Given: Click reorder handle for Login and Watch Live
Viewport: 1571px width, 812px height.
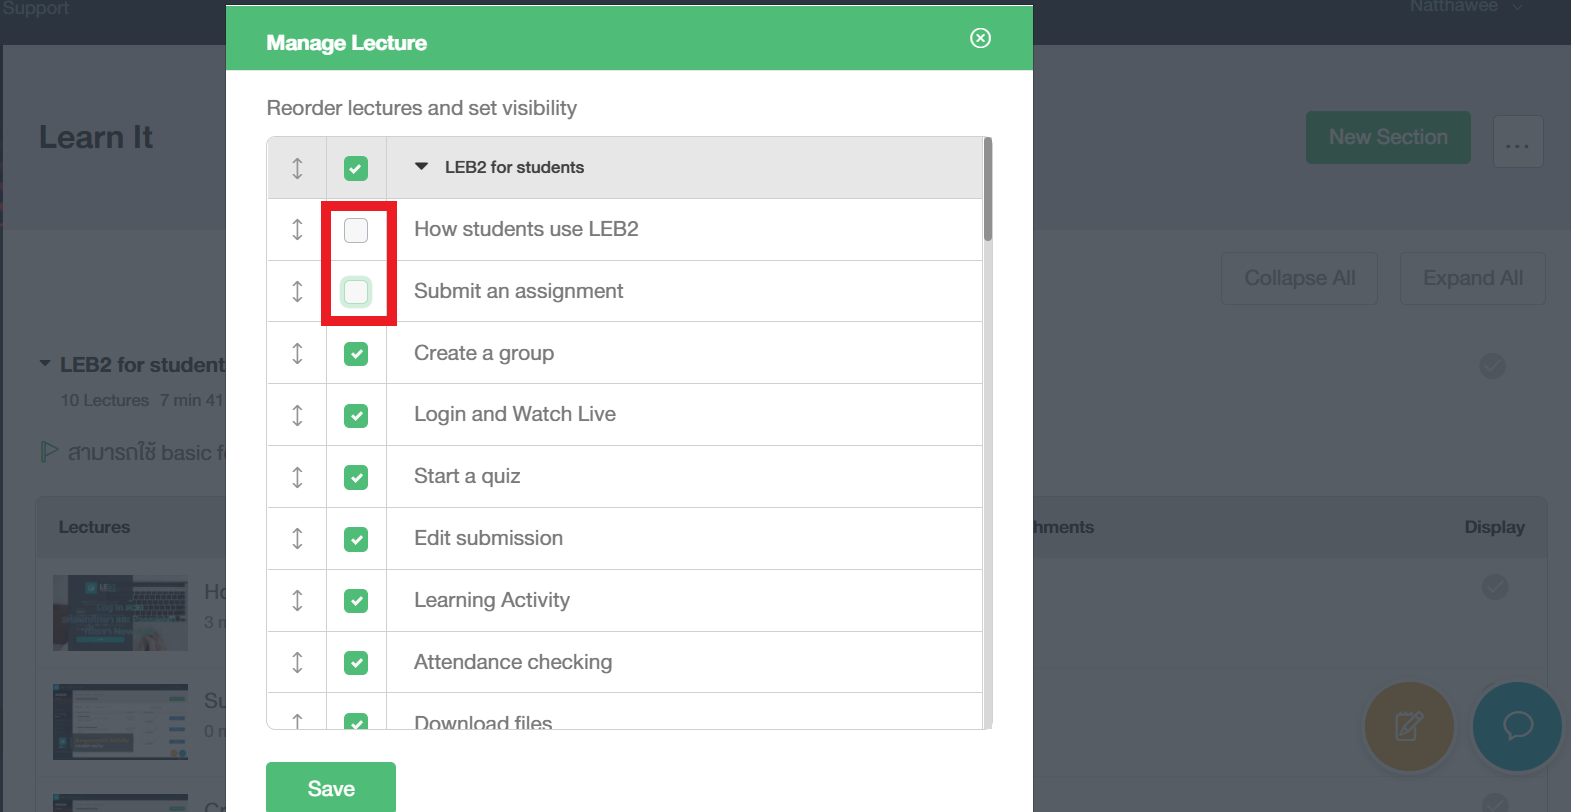Looking at the screenshot, I should pyautogui.click(x=297, y=415).
